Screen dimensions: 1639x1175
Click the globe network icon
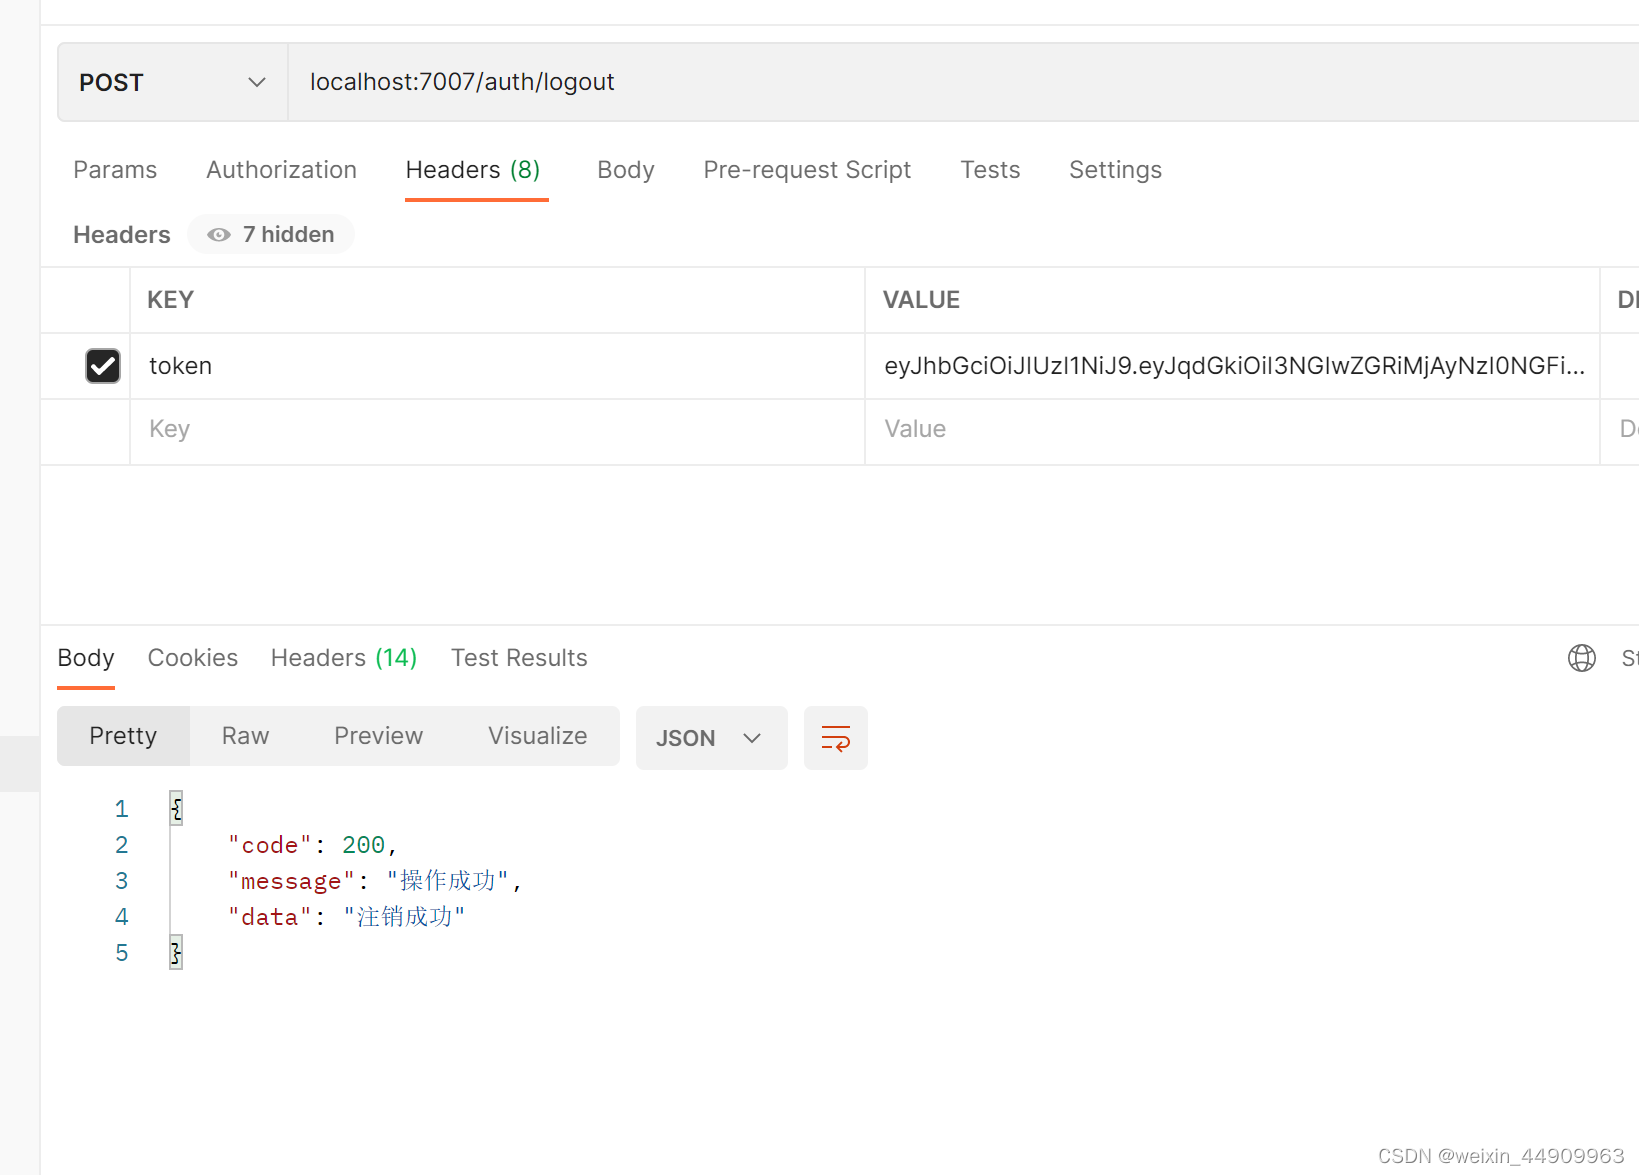point(1581,658)
